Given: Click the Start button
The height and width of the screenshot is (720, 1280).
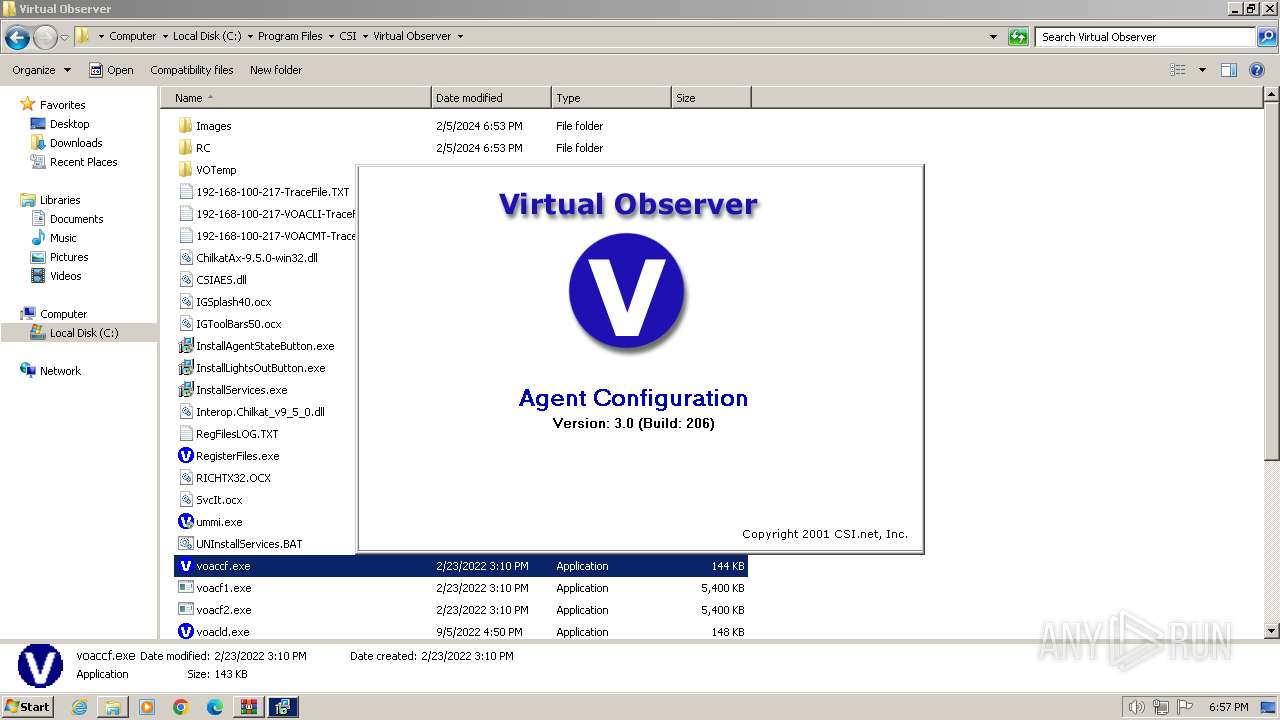Looking at the screenshot, I should (28, 707).
